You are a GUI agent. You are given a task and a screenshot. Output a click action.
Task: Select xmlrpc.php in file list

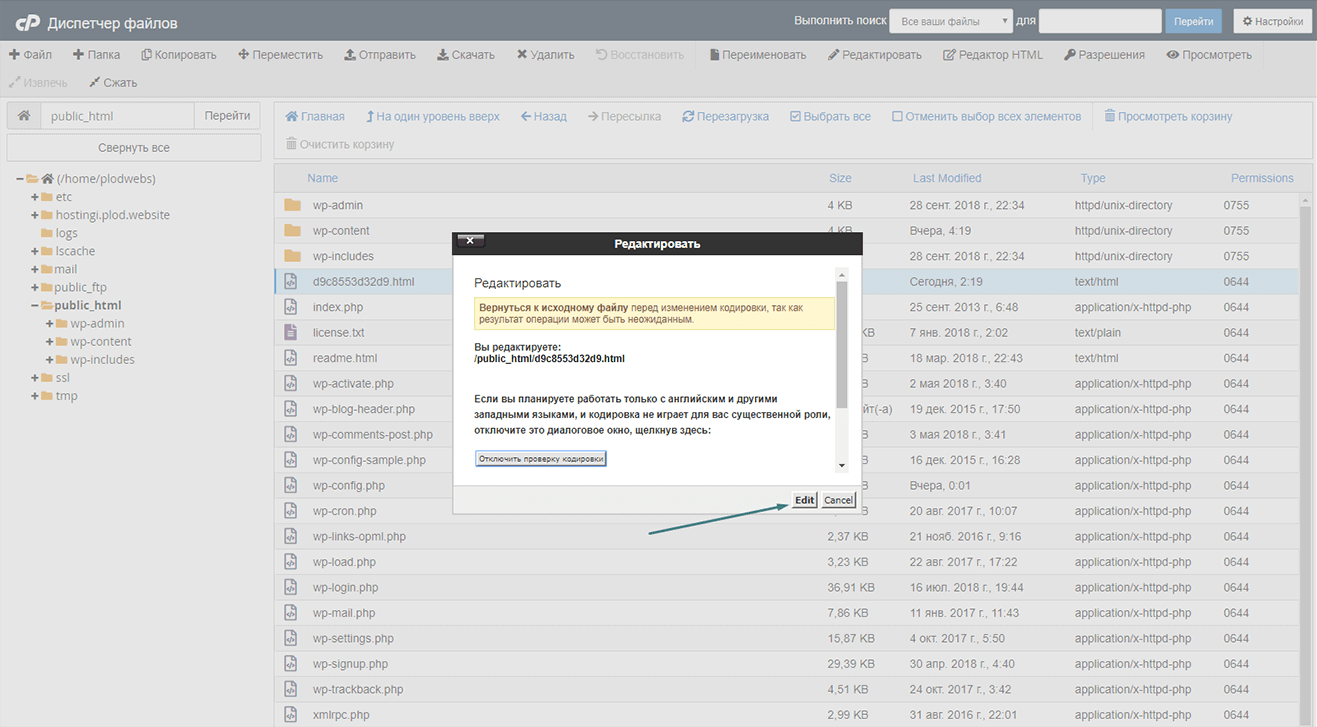tap(341, 715)
